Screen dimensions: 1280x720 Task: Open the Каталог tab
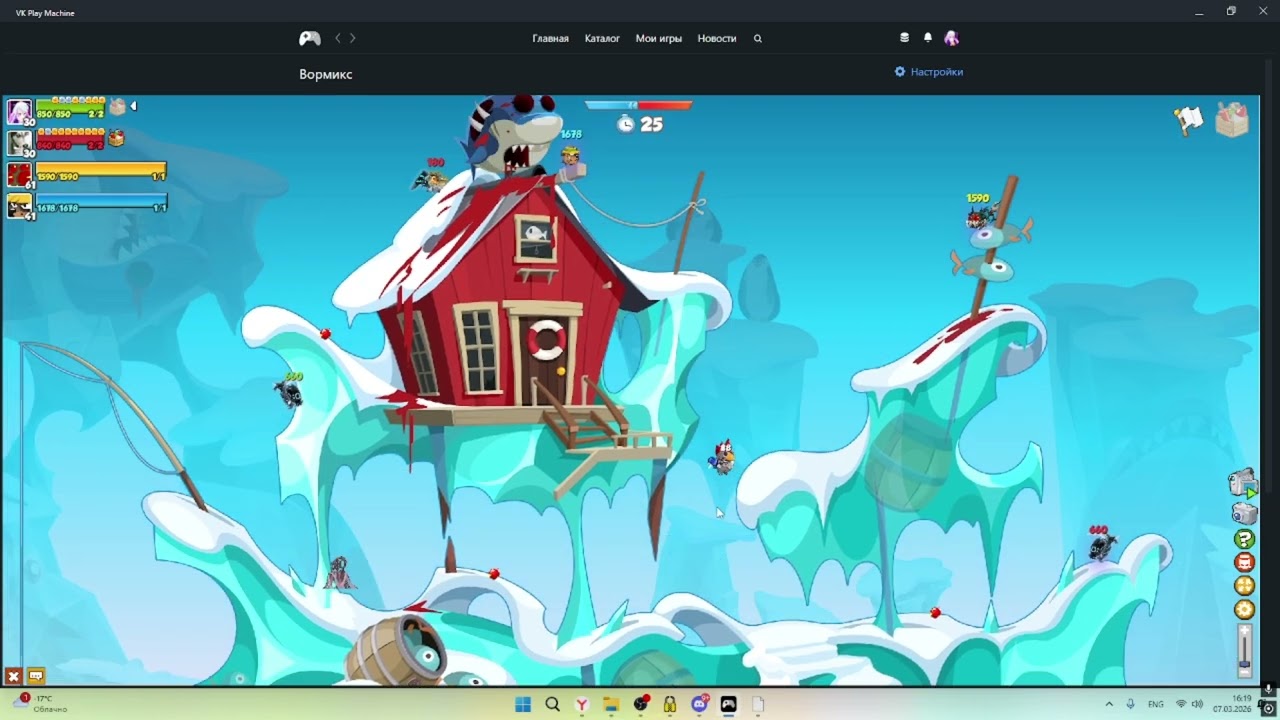(602, 39)
